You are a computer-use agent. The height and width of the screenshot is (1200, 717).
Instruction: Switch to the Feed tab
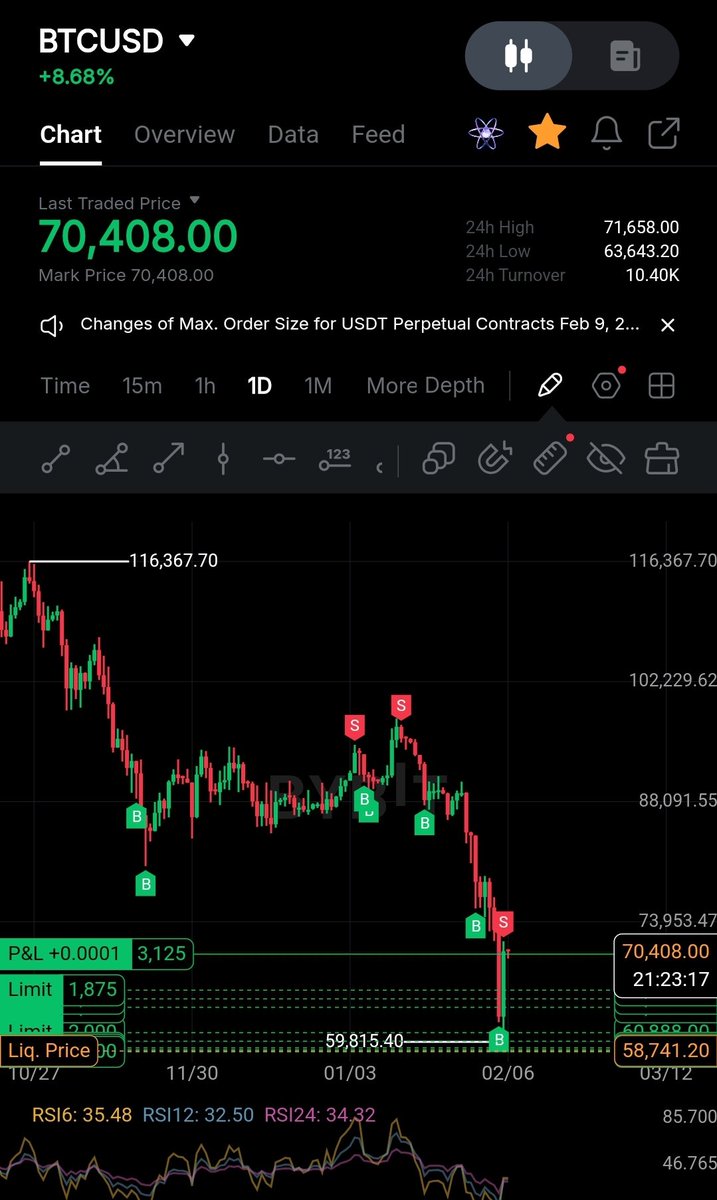(x=378, y=134)
